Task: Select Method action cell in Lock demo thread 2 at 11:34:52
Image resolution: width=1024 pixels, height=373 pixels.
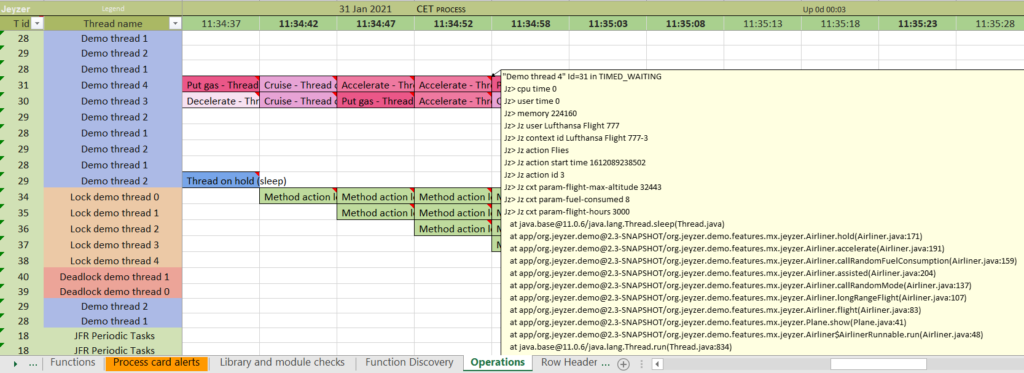Action: pos(453,229)
